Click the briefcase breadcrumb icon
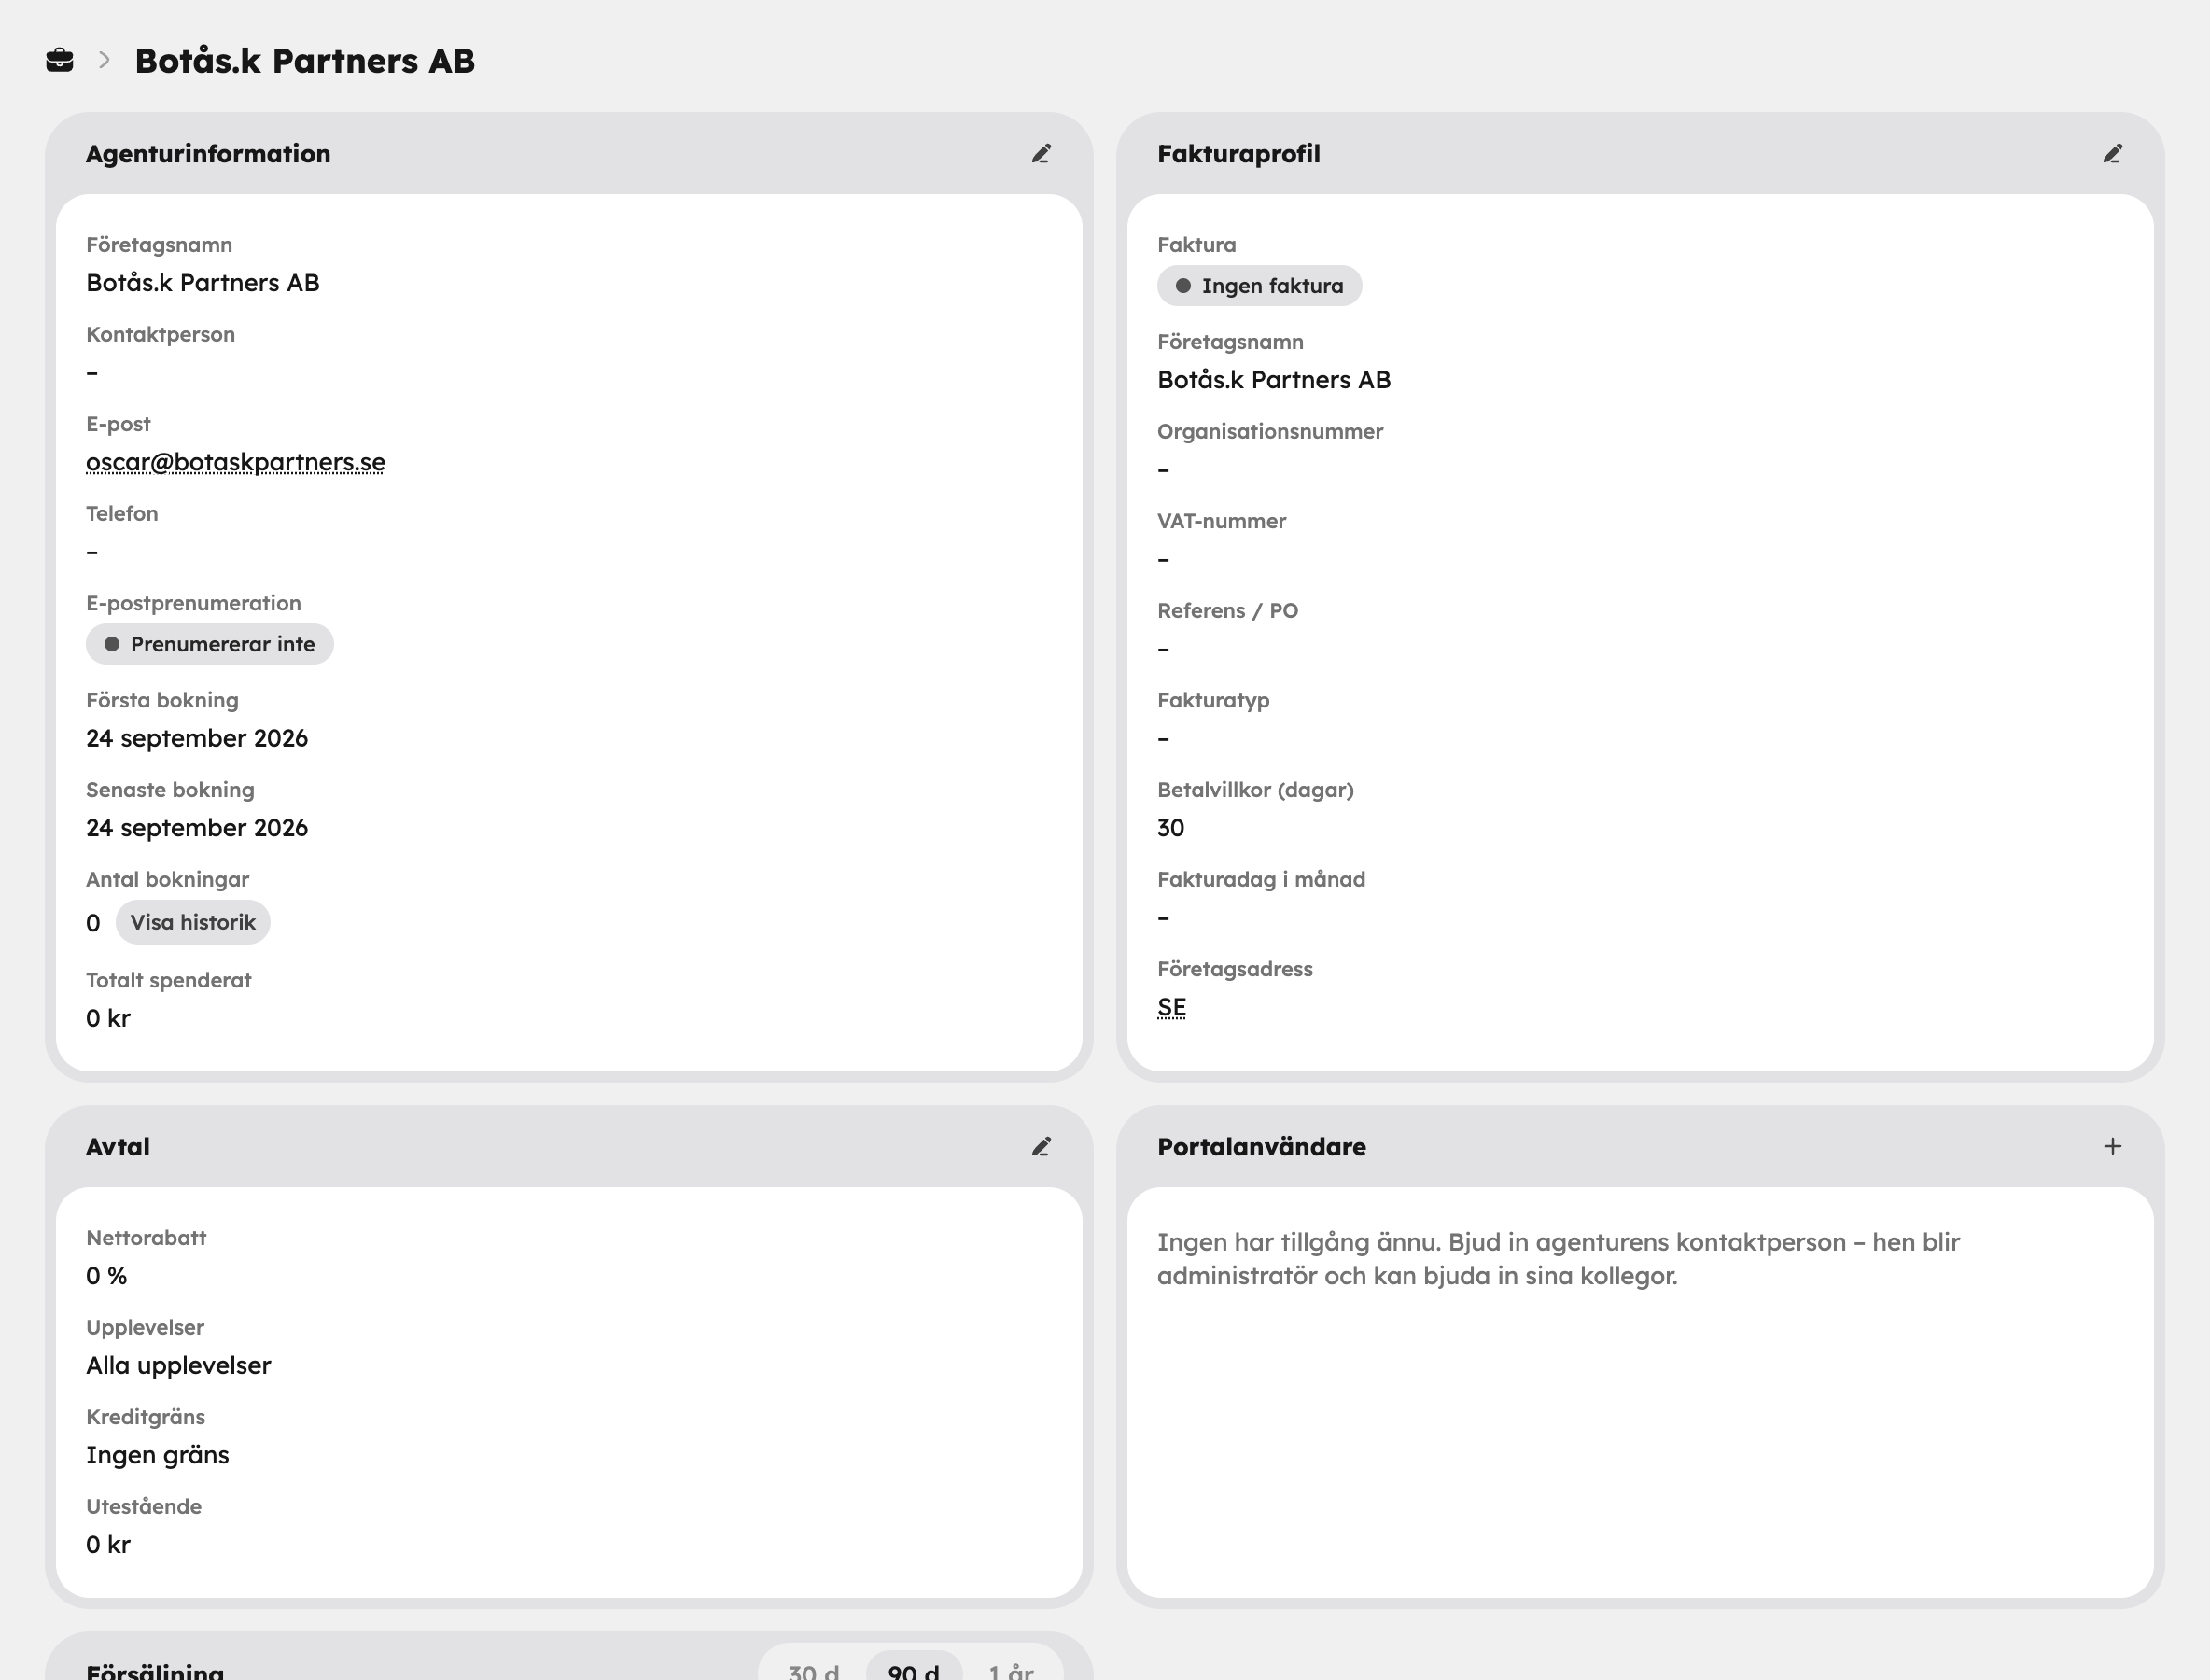Viewport: 2210px width, 1680px height. (x=60, y=60)
